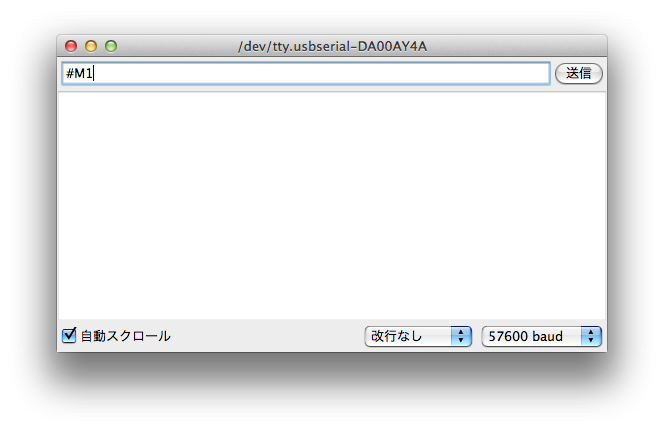Minimize window using the yellow button
Image resolution: width=664 pixels, height=431 pixels.
click(x=91, y=46)
